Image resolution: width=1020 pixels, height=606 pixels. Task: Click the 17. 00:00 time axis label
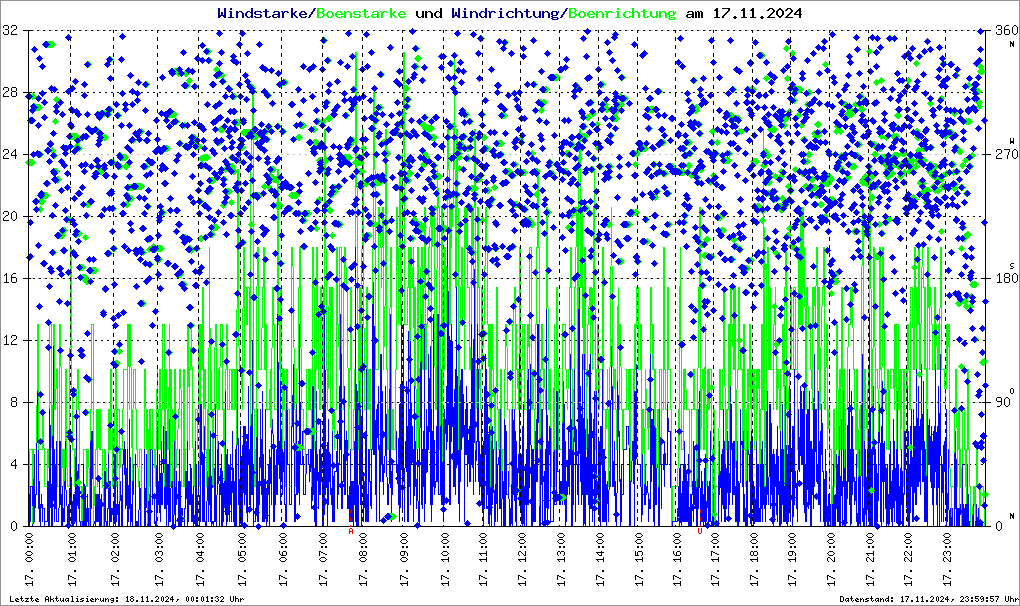tap(31, 559)
